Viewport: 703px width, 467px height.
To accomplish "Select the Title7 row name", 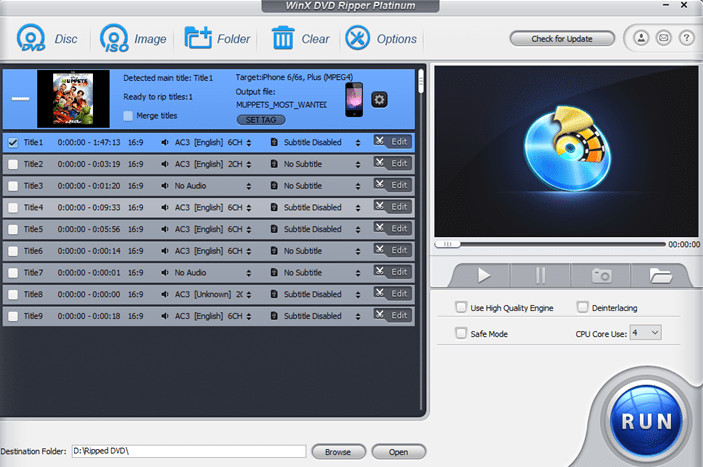I will [x=33, y=272].
